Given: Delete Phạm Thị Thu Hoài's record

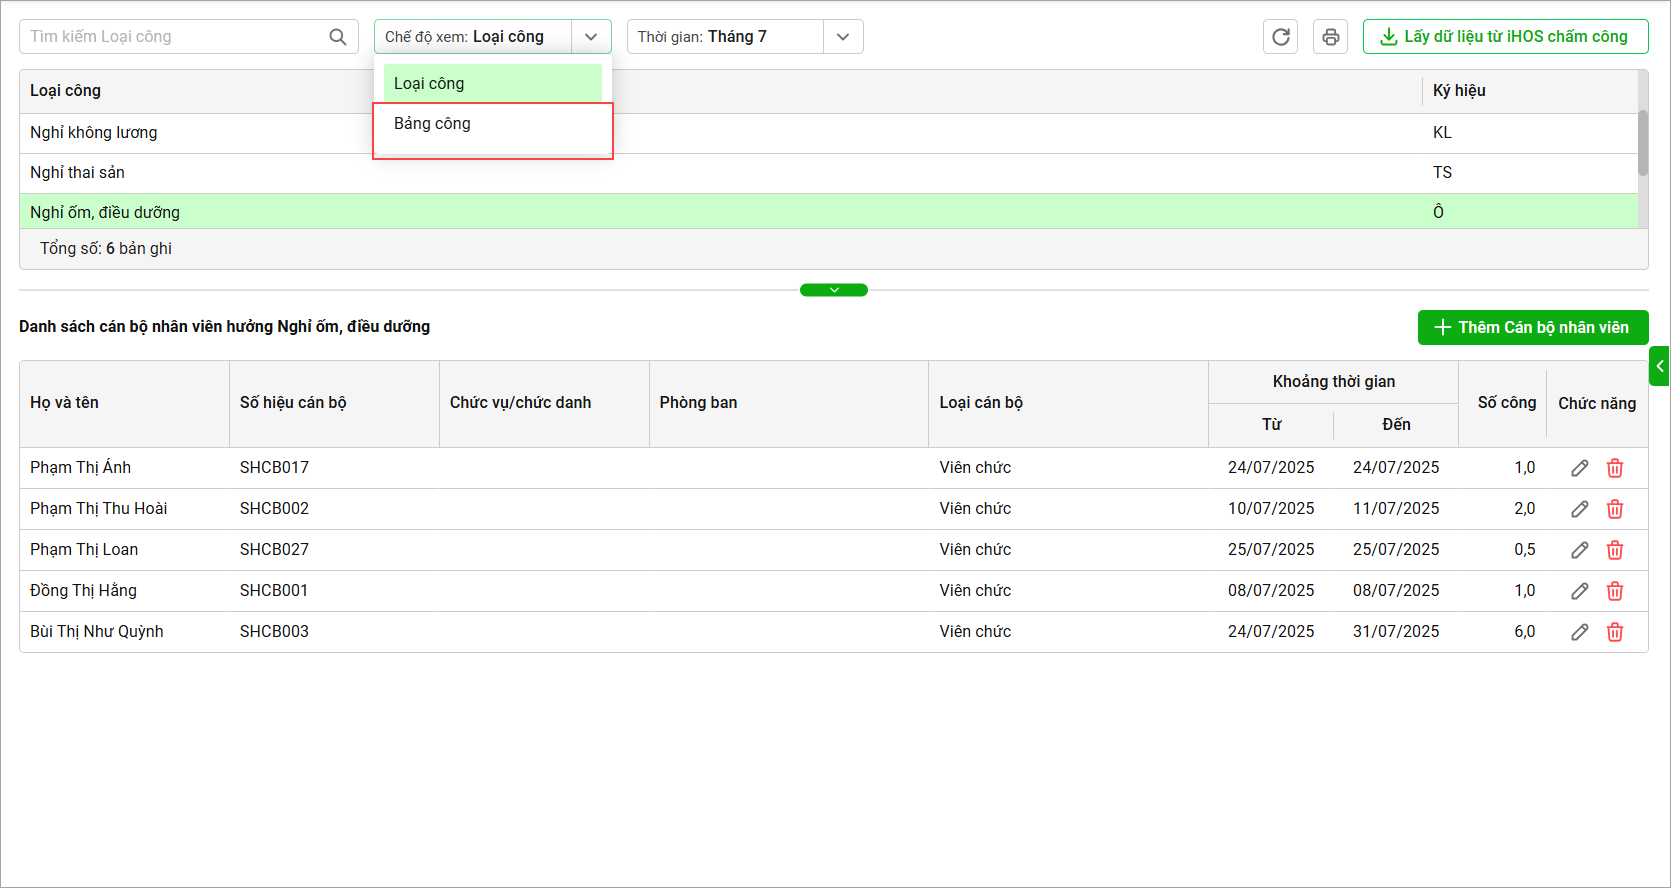Looking at the screenshot, I should [1614, 509].
